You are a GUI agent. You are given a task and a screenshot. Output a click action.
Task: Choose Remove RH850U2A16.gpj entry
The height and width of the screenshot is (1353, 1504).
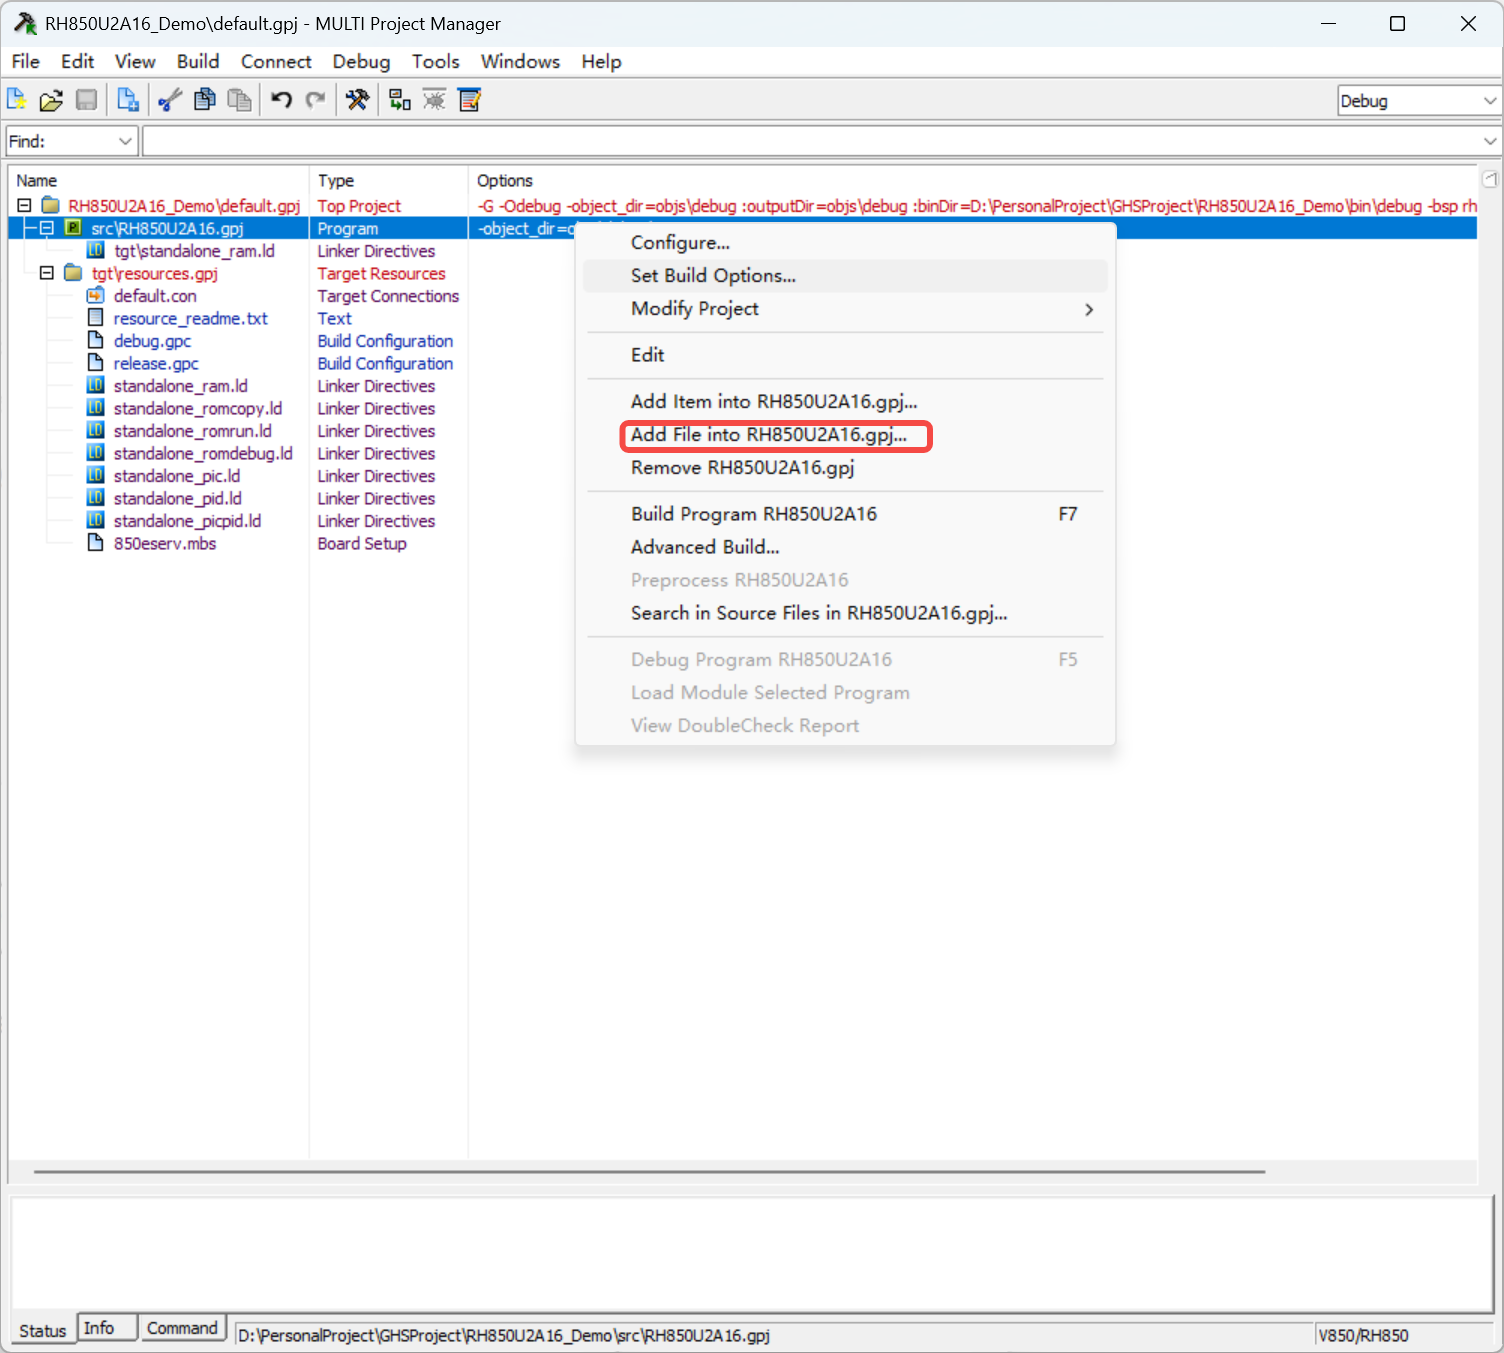tap(845, 468)
